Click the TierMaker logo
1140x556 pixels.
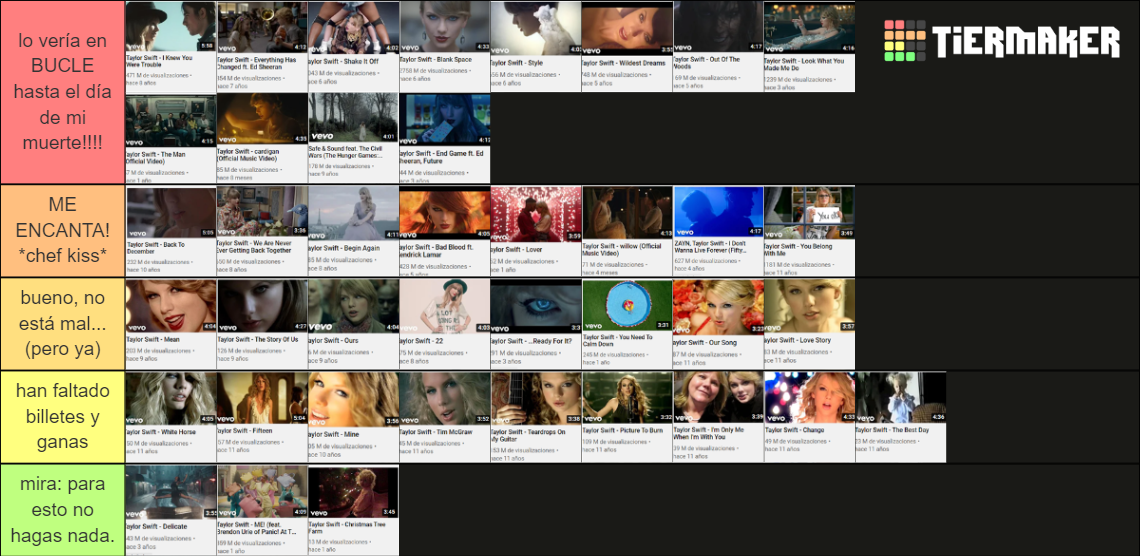click(1002, 40)
